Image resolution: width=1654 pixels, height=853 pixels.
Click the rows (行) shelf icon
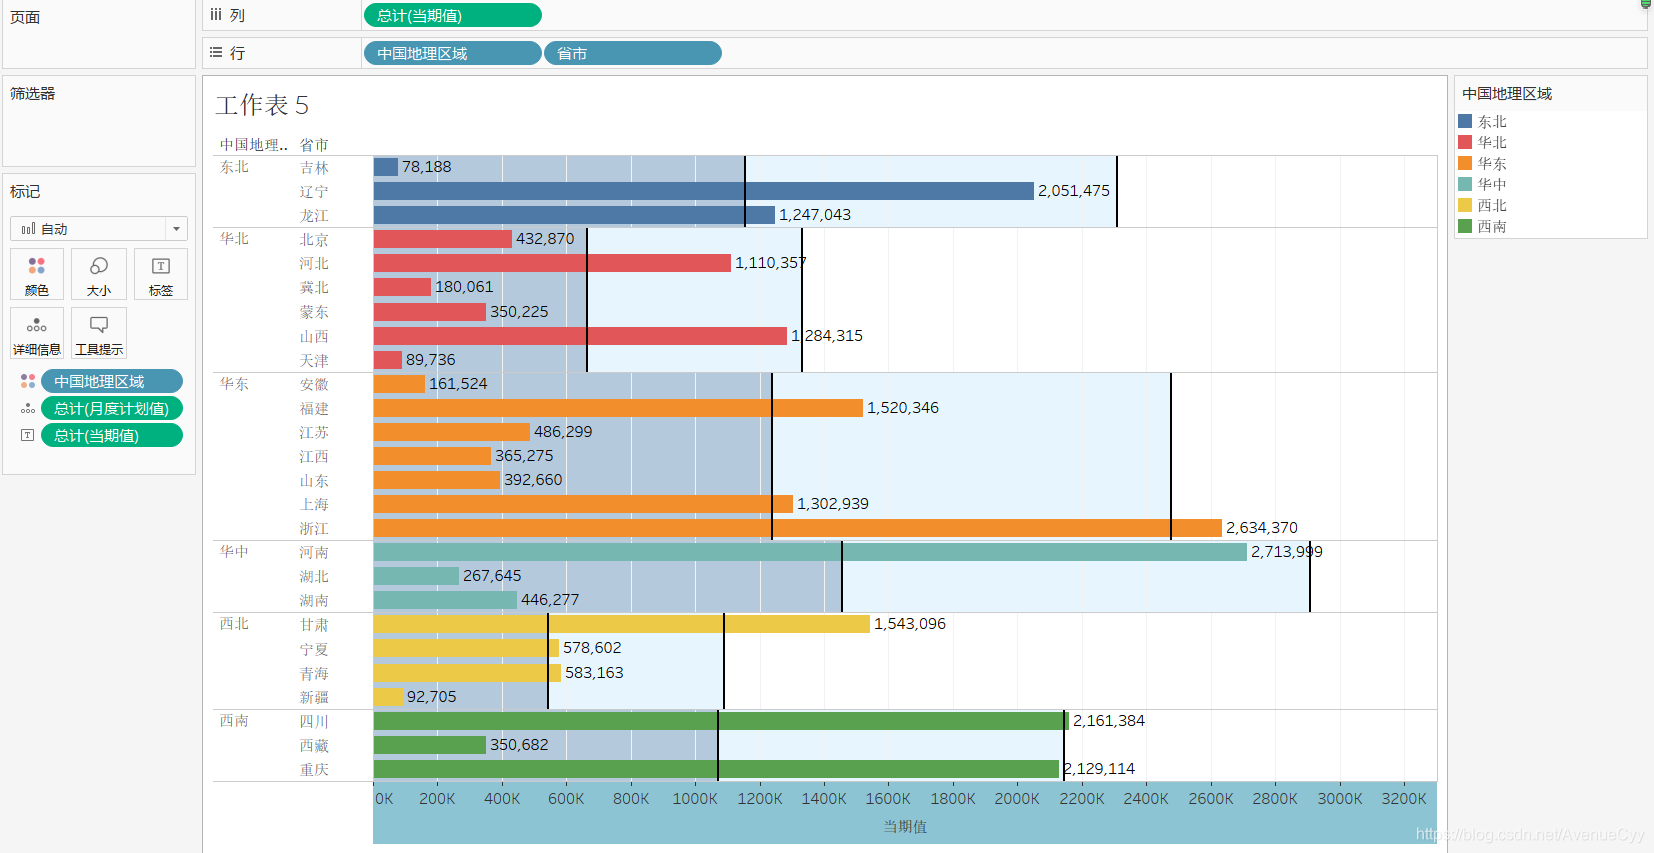pyautogui.click(x=216, y=52)
